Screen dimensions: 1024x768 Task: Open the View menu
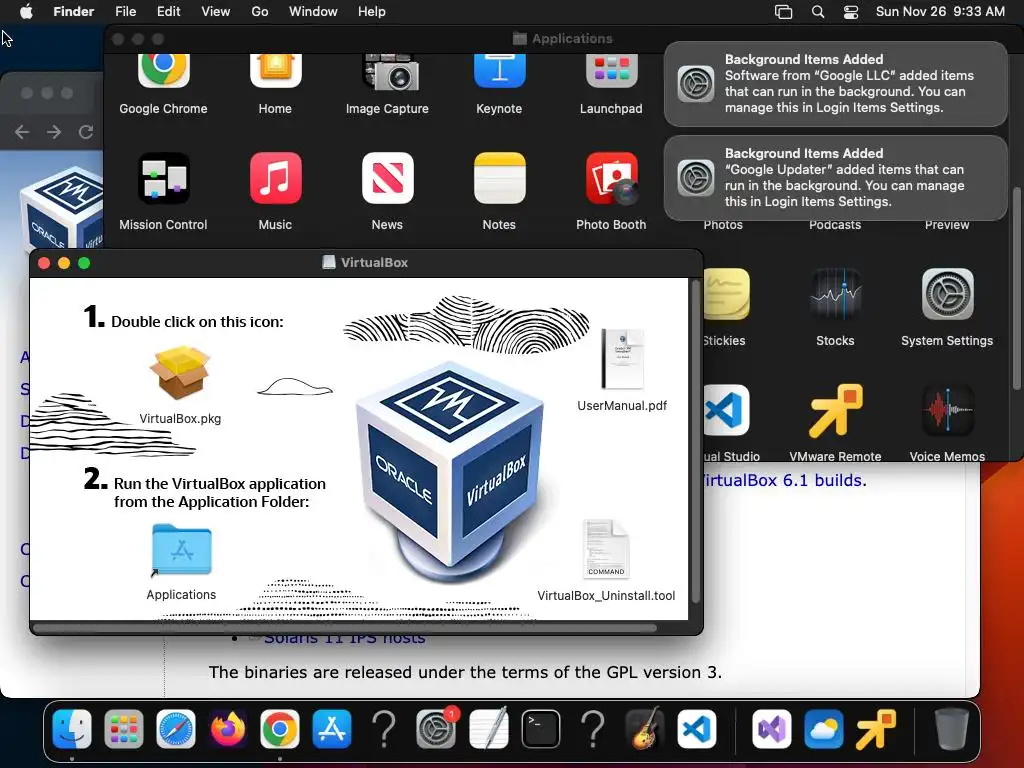pyautogui.click(x=216, y=12)
